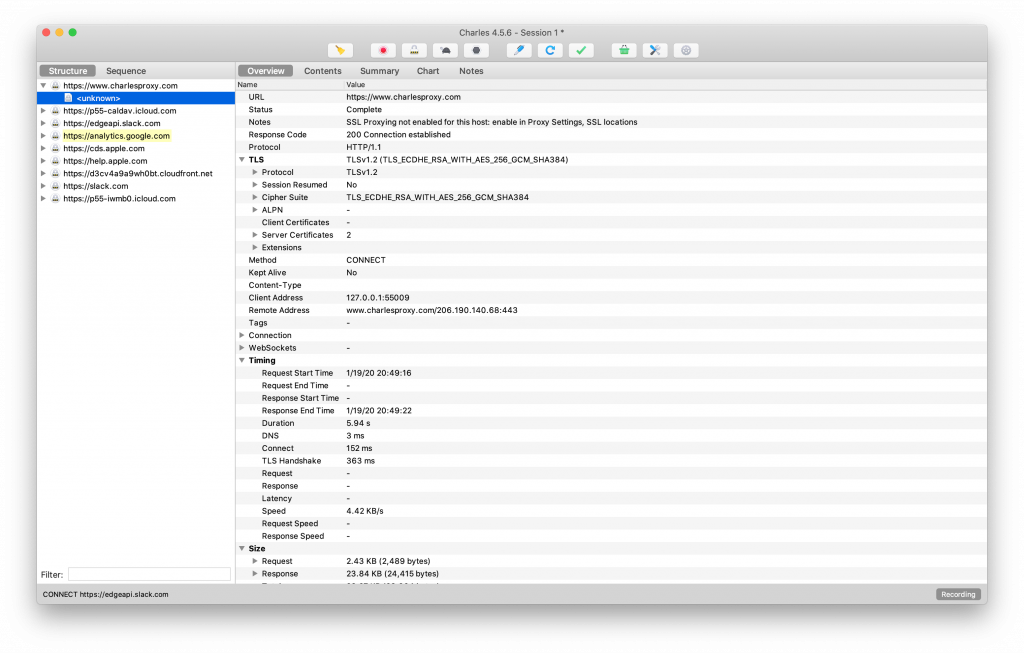Expand the analytics.google.com host

point(44,136)
